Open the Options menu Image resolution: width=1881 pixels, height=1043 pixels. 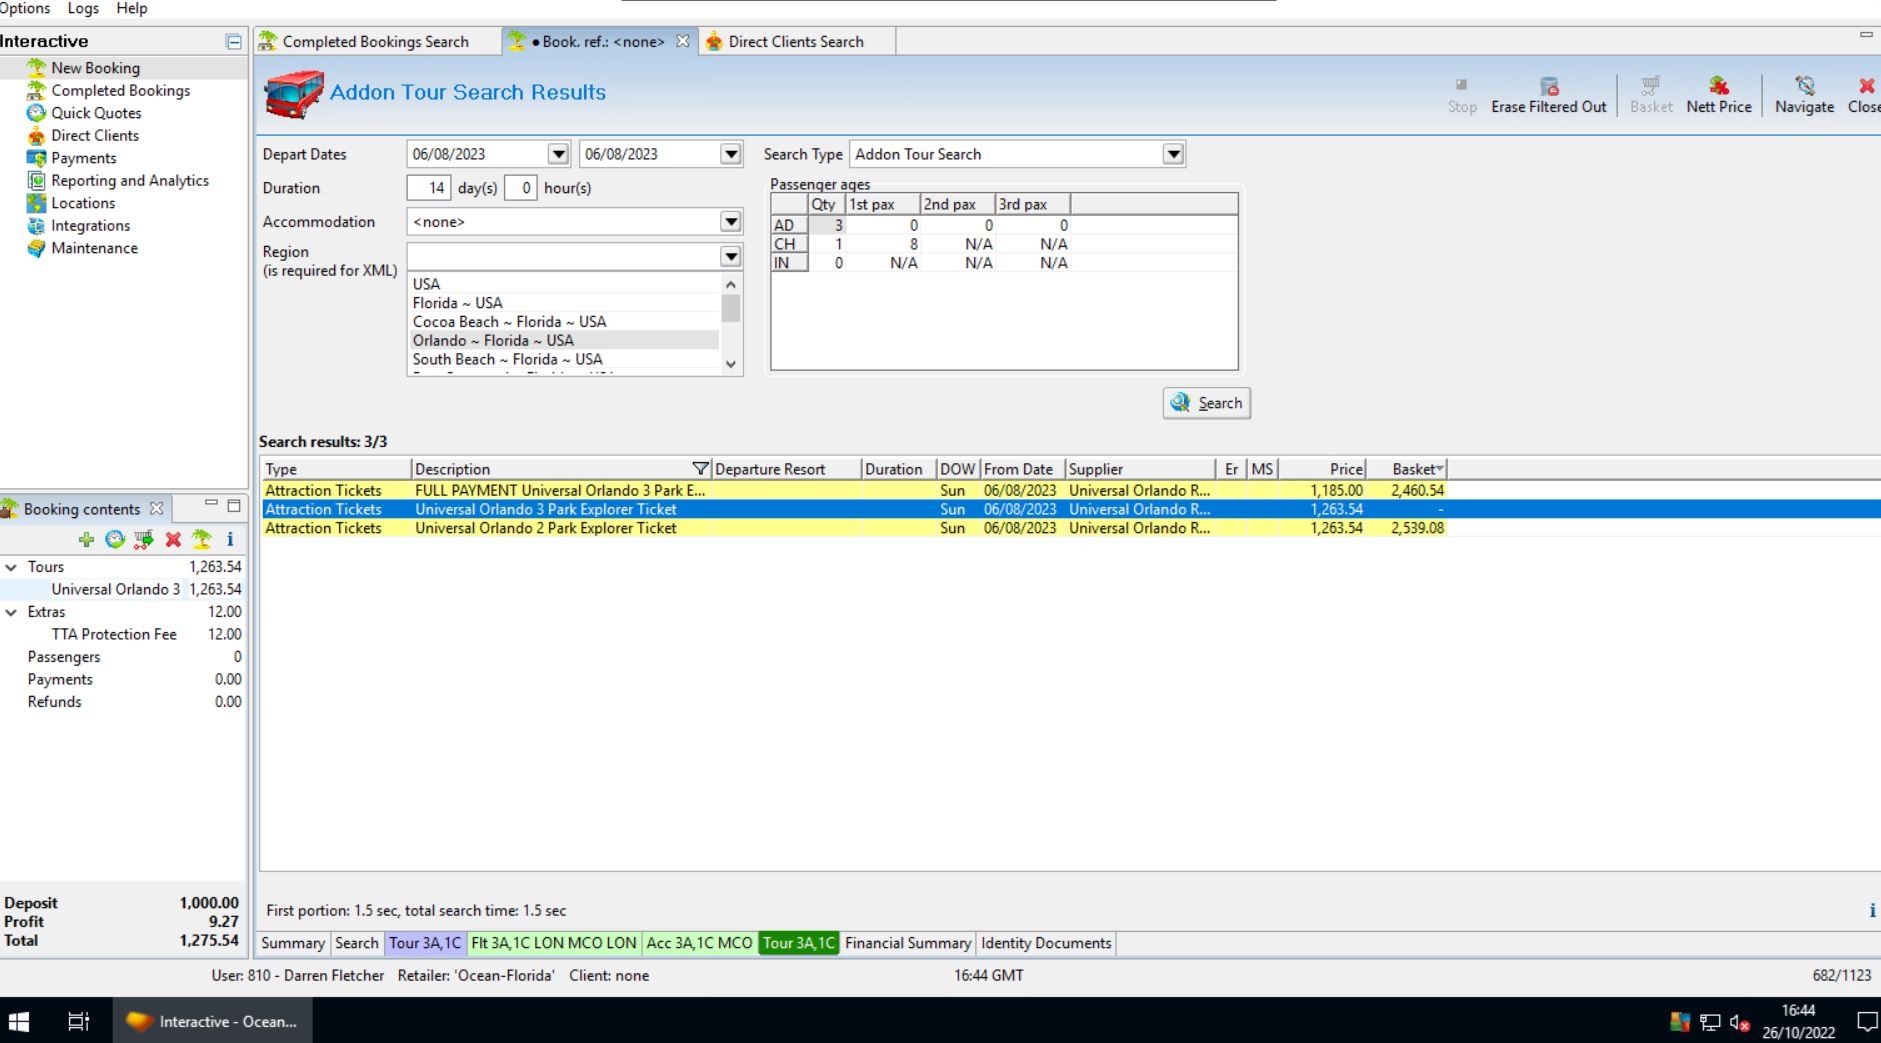(25, 9)
